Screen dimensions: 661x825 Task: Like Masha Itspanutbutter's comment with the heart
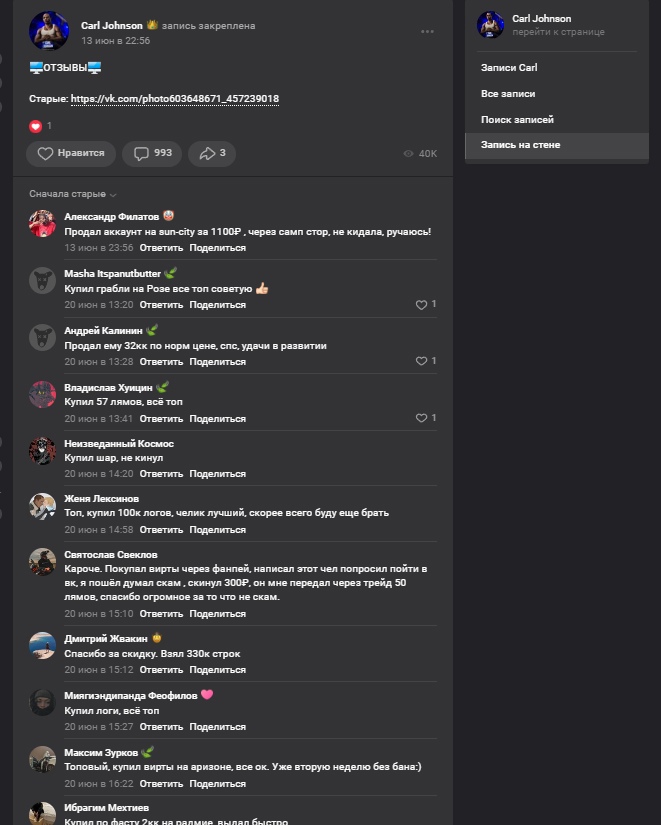pos(422,305)
